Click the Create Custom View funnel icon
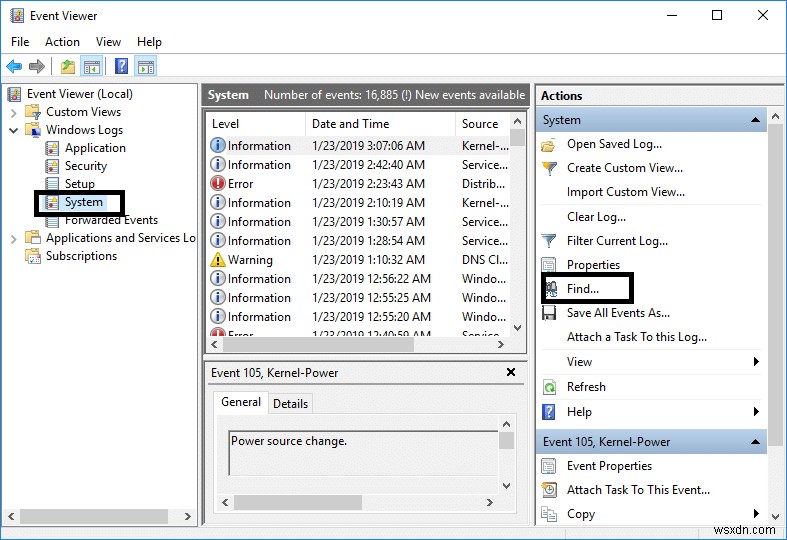This screenshot has height=540, width=787. point(550,169)
